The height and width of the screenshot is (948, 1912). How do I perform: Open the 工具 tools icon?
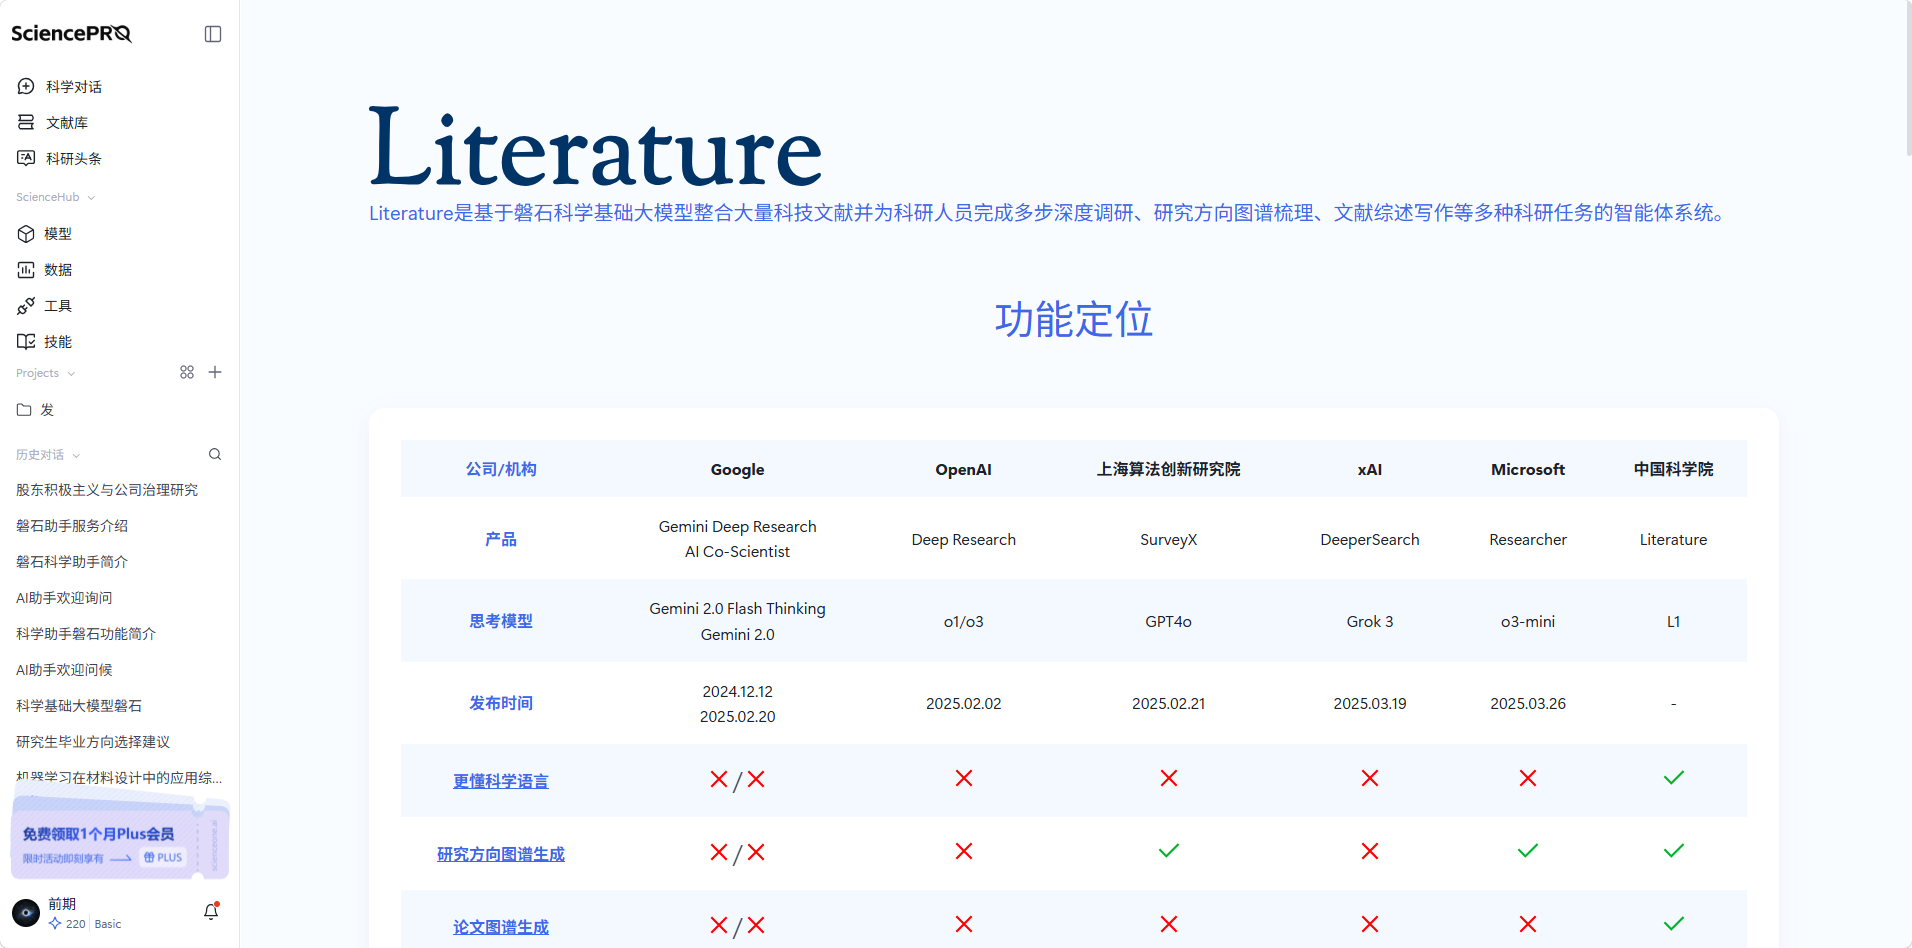[x=26, y=306]
